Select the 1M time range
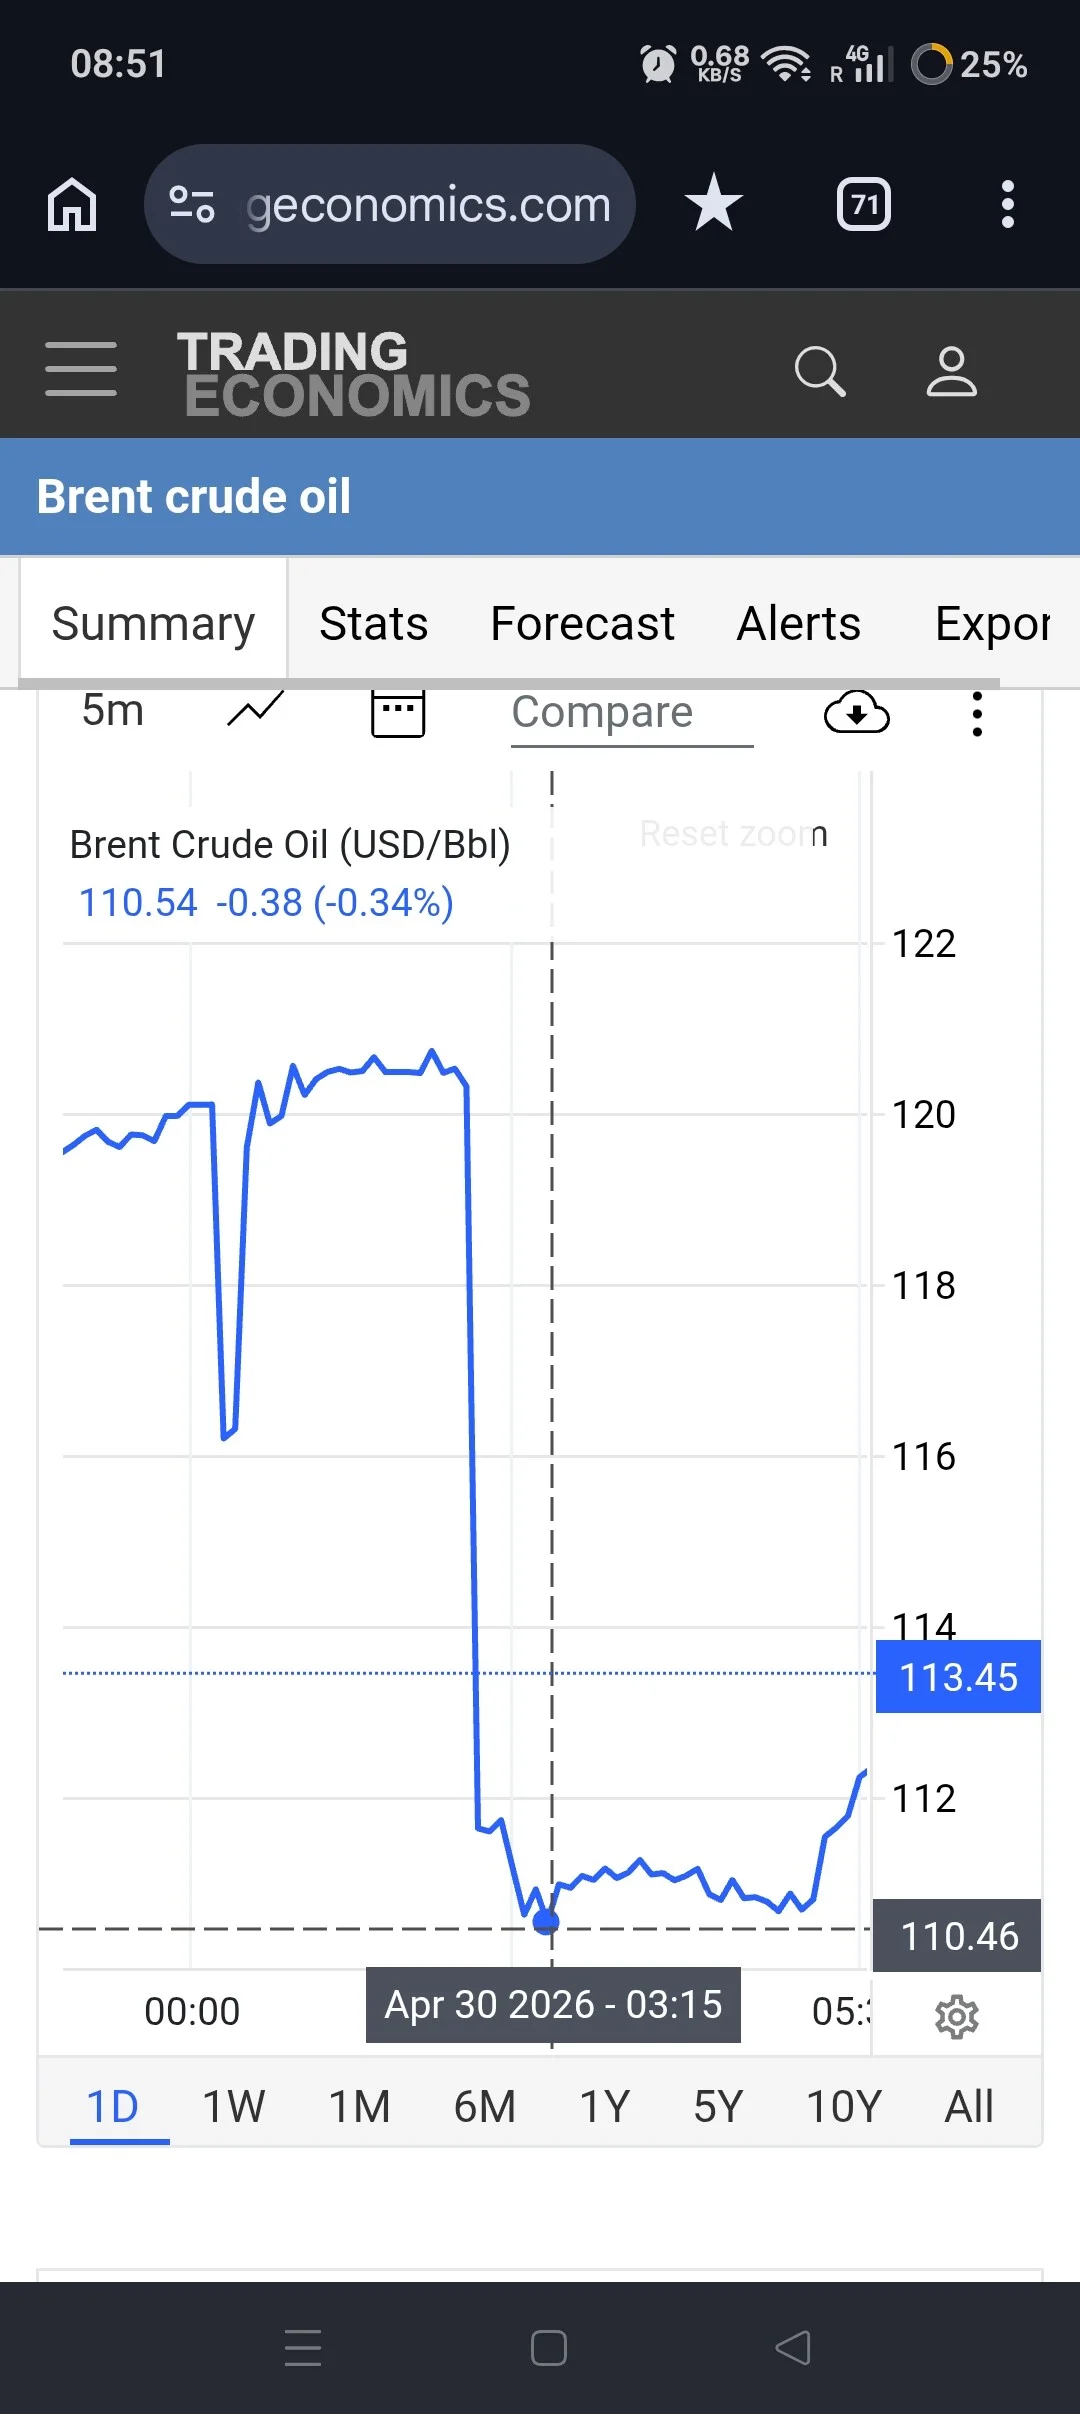This screenshot has width=1080, height=2414. click(360, 2106)
